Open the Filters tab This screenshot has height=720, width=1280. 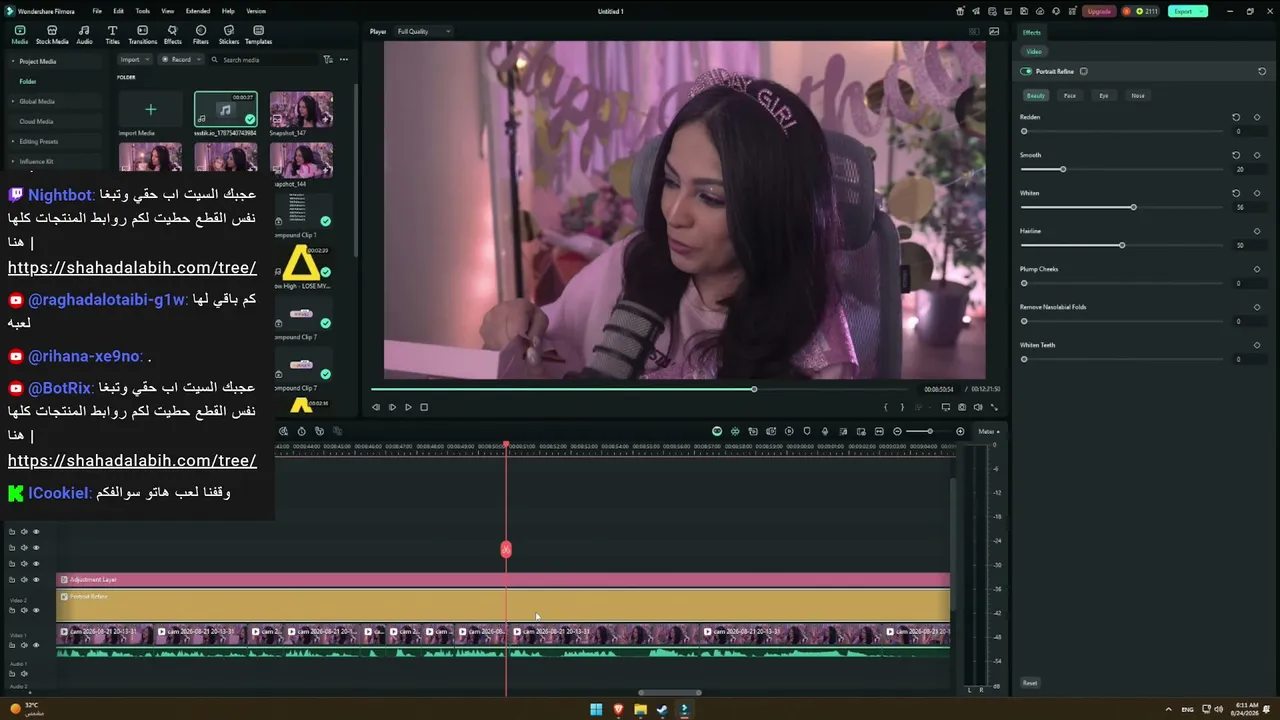click(x=201, y=35)
